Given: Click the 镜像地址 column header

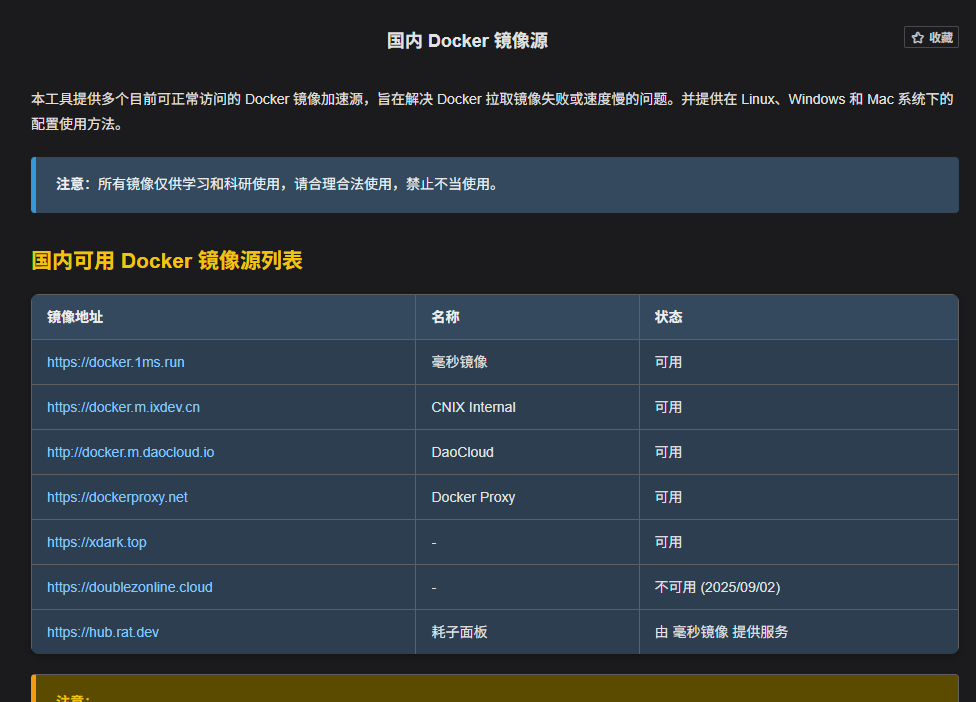Looking at the screenshot, I should [223, 317].
